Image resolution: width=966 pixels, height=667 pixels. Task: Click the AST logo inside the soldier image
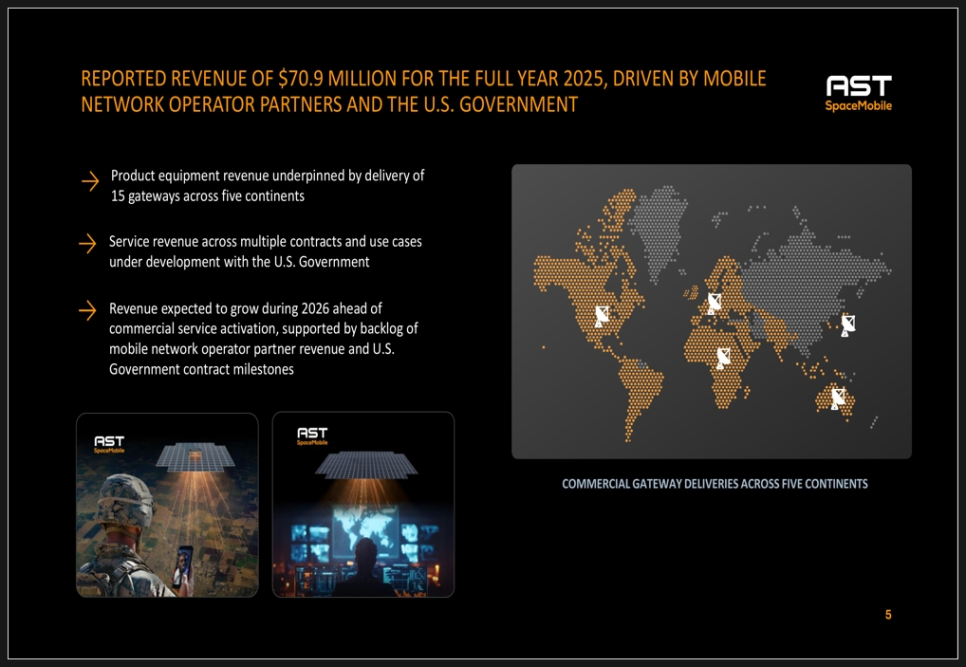[109, 442]
